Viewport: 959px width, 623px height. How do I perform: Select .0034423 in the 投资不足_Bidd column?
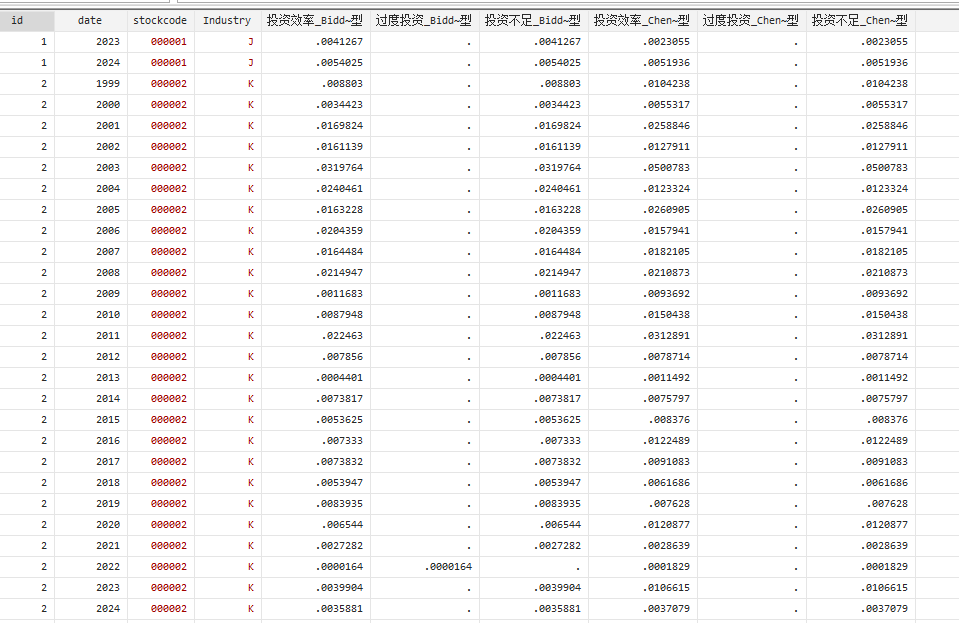click(x=533, y=105)
